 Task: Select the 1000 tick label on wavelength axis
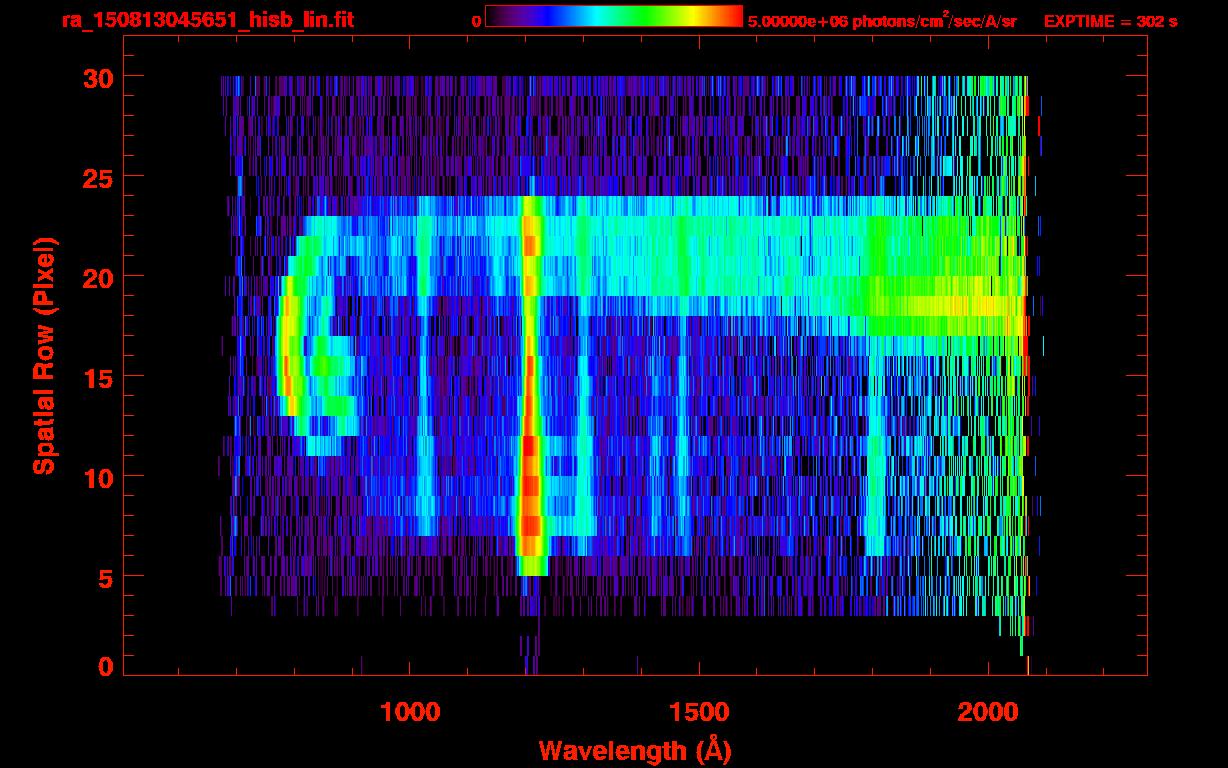(410, 711)
